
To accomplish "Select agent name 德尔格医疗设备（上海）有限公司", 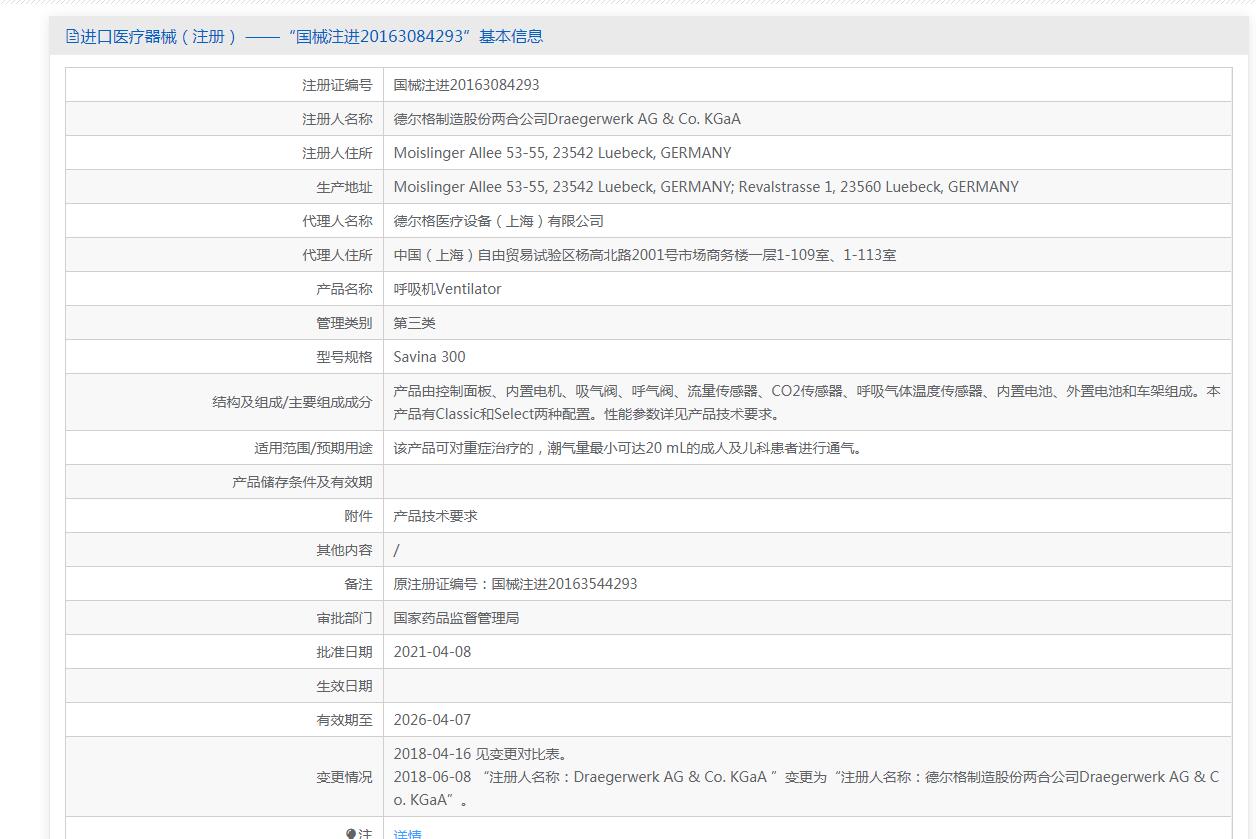I will (x=498, y=221).
